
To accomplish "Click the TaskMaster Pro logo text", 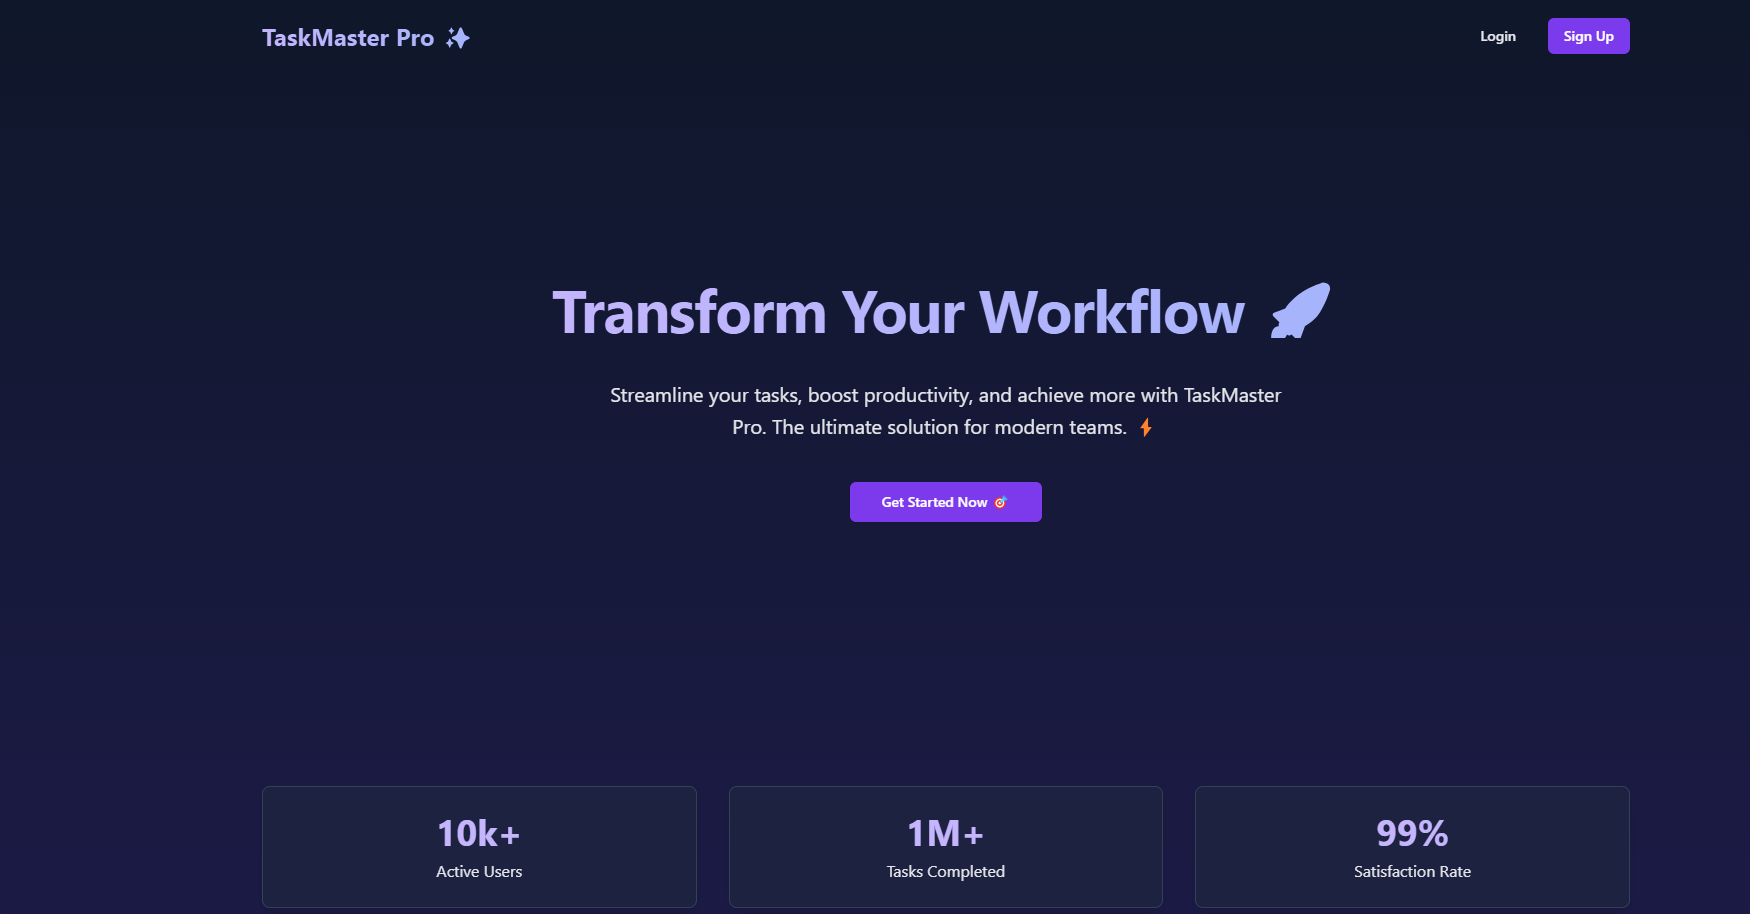I will point(348,38).
